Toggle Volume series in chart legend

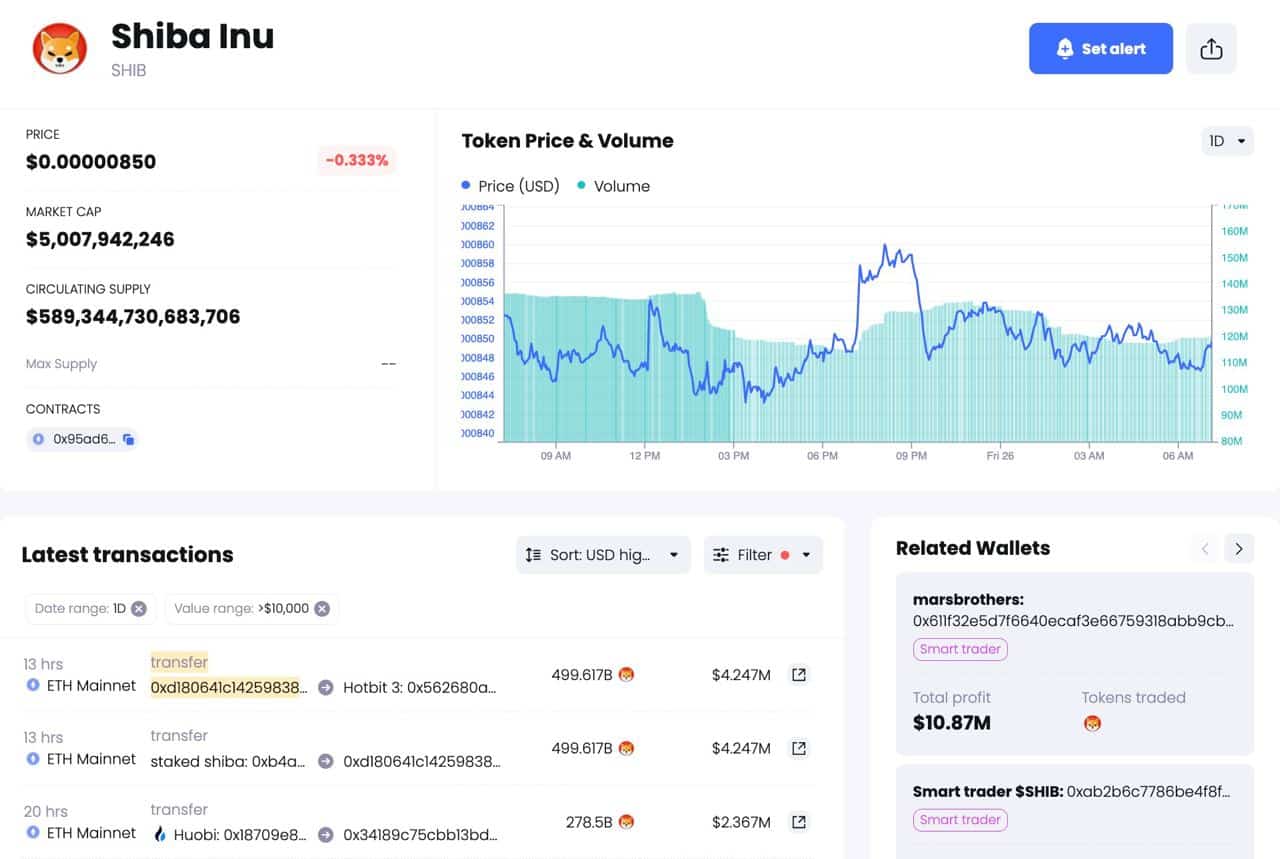pos(613,186)
